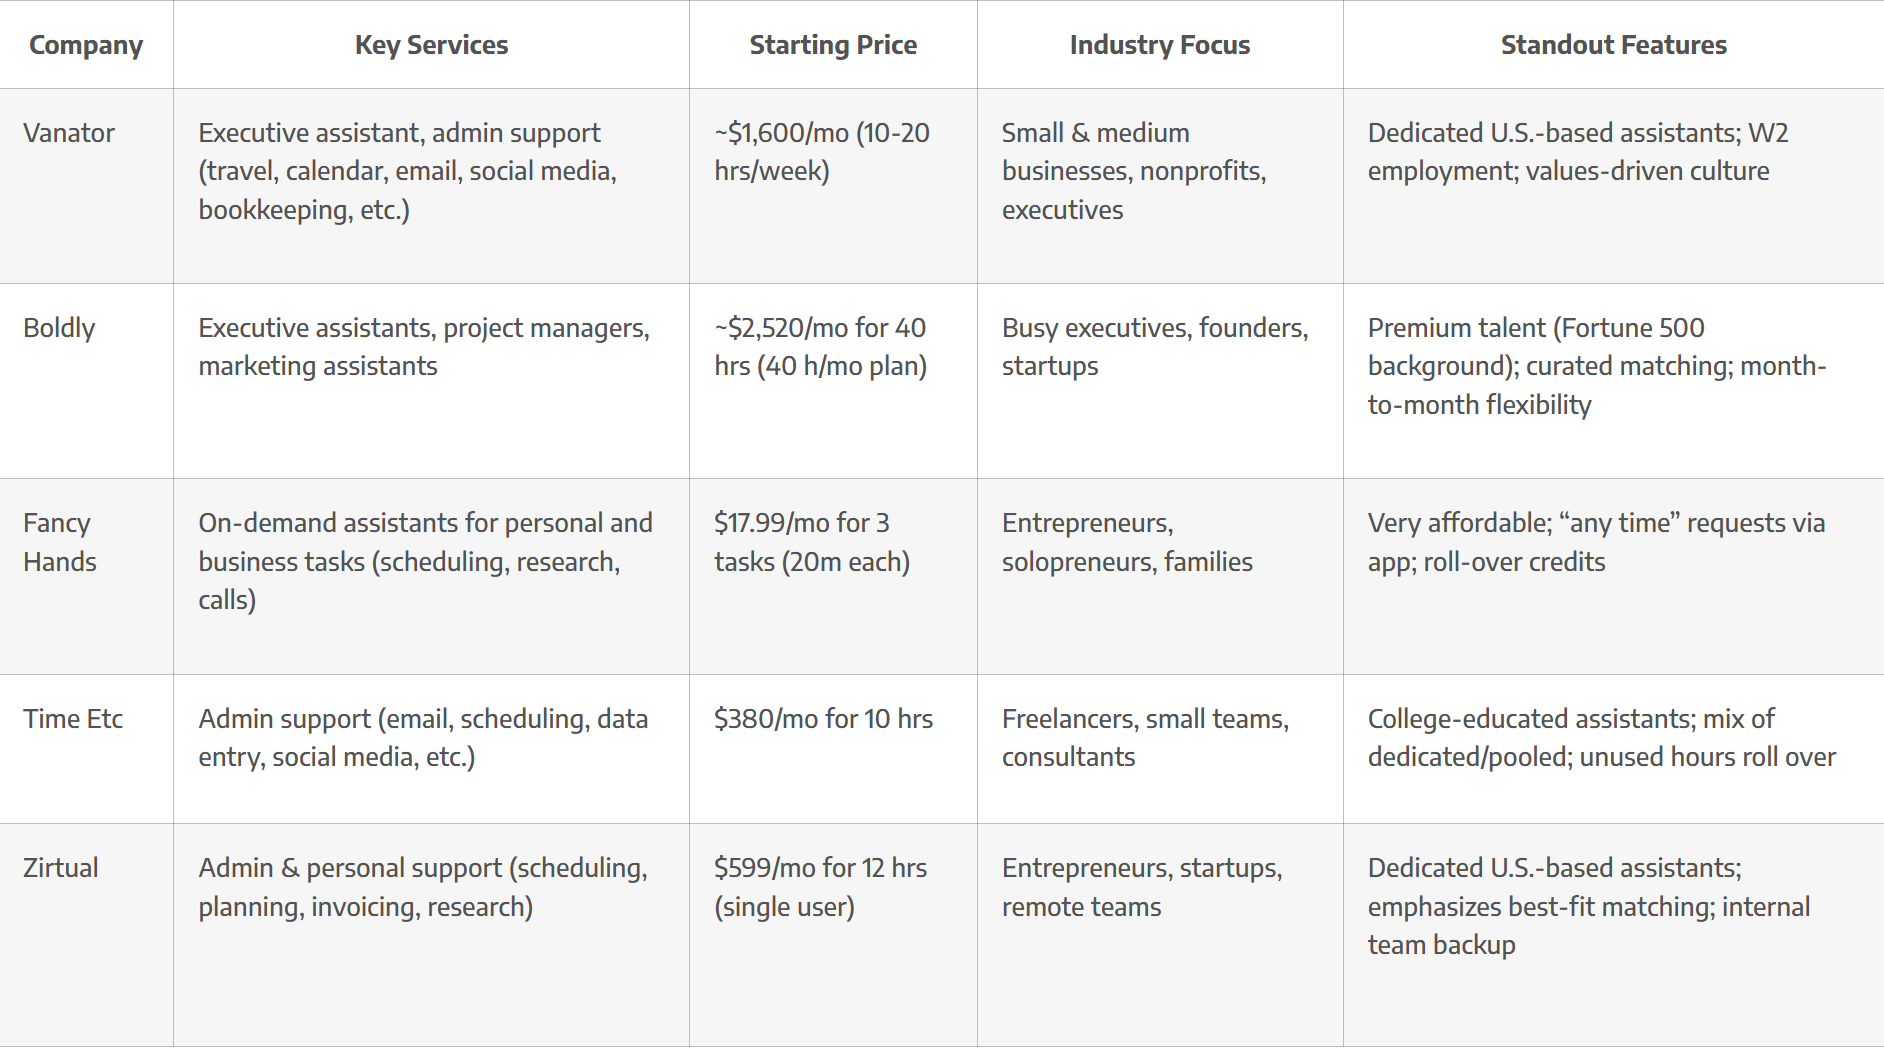
Task: Click the $599/mo for 12 hrs cell
Action: click(820, 887)
